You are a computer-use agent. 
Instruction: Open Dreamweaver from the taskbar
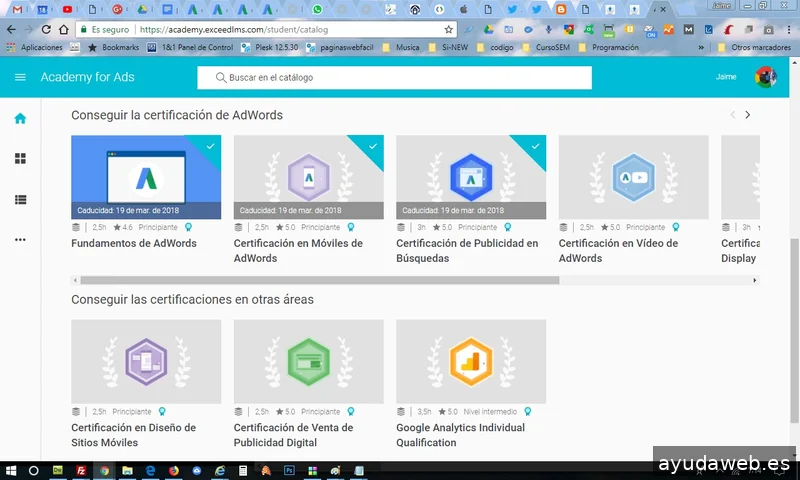(x=58, y=470)
